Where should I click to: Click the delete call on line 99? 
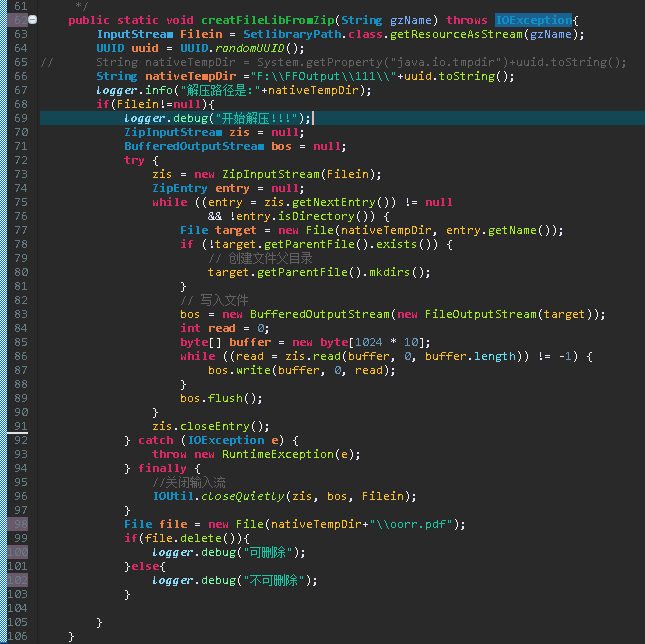[x=201, y=537]
